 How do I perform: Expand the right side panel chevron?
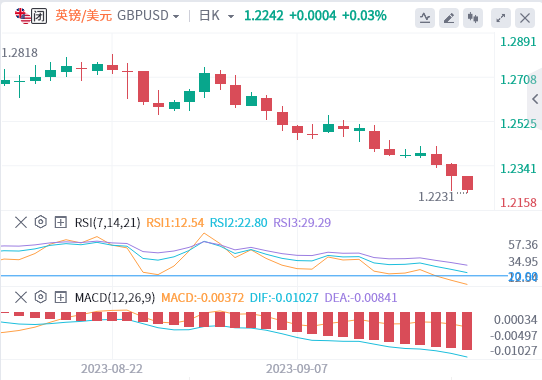pos(535,99)
